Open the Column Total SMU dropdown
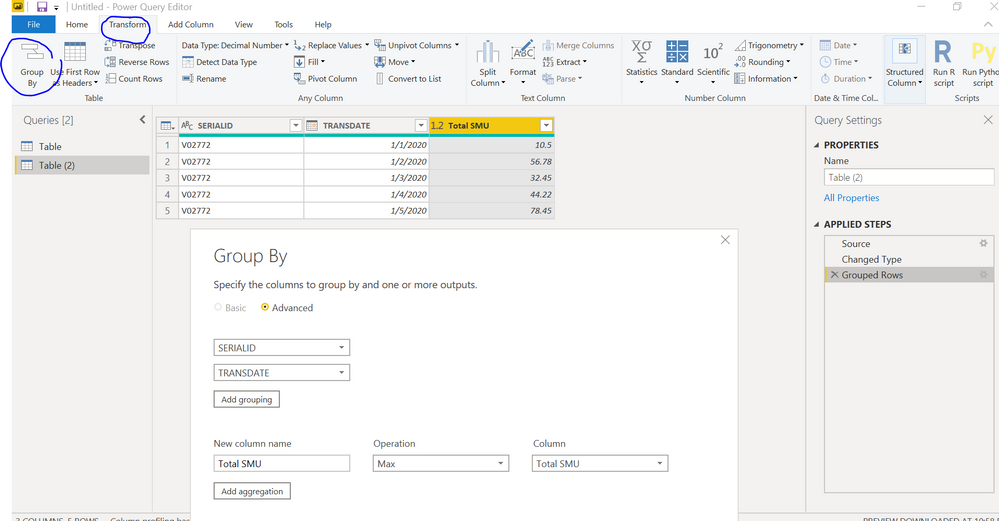Viewport: 999px width, 521px height. (600, 464)
